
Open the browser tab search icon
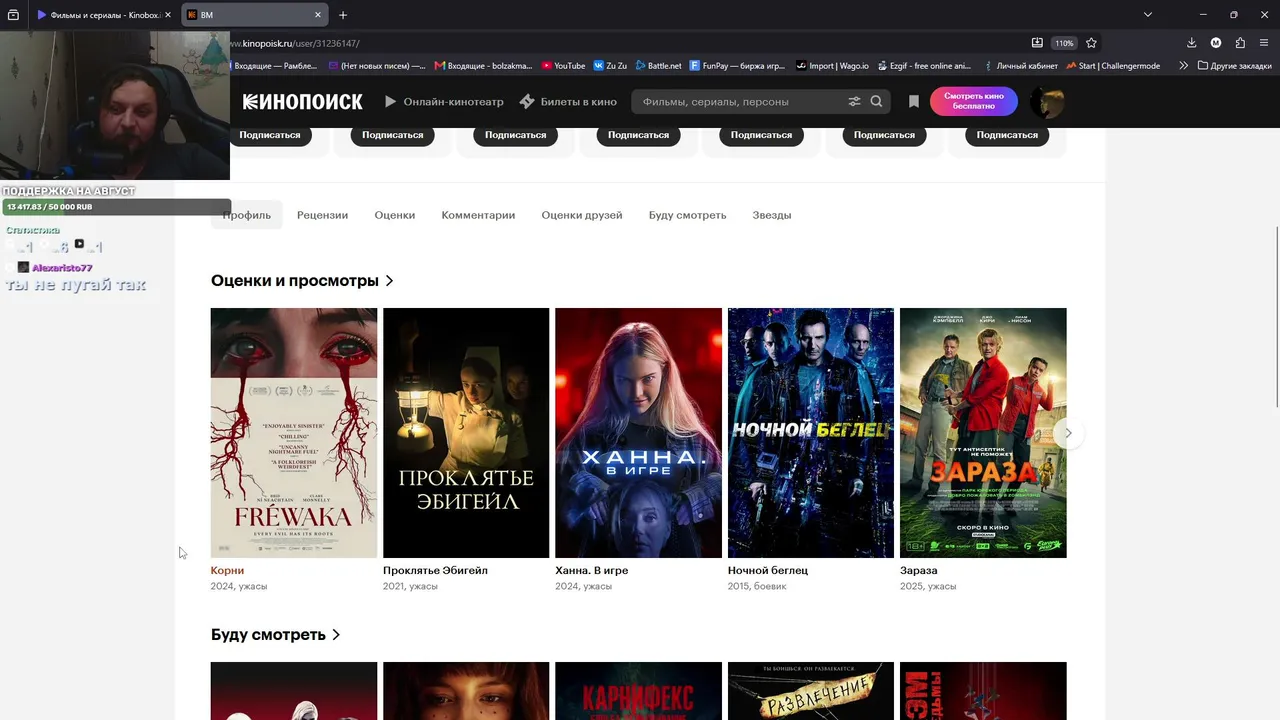point(13,15)
